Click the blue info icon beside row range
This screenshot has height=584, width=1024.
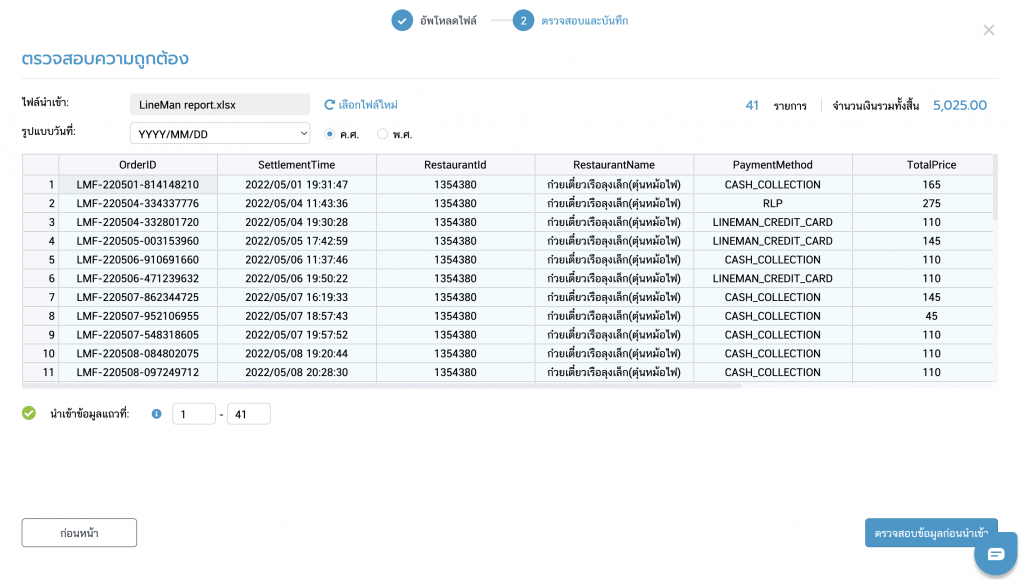pyautogui.click(x=156, y=414)
